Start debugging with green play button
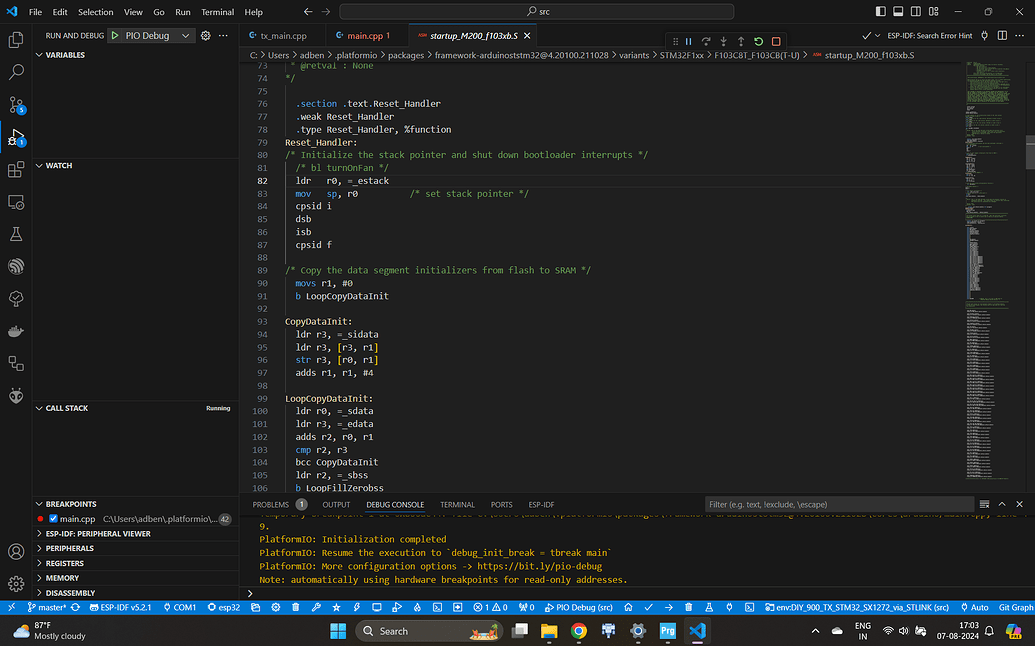 (115, 36)
